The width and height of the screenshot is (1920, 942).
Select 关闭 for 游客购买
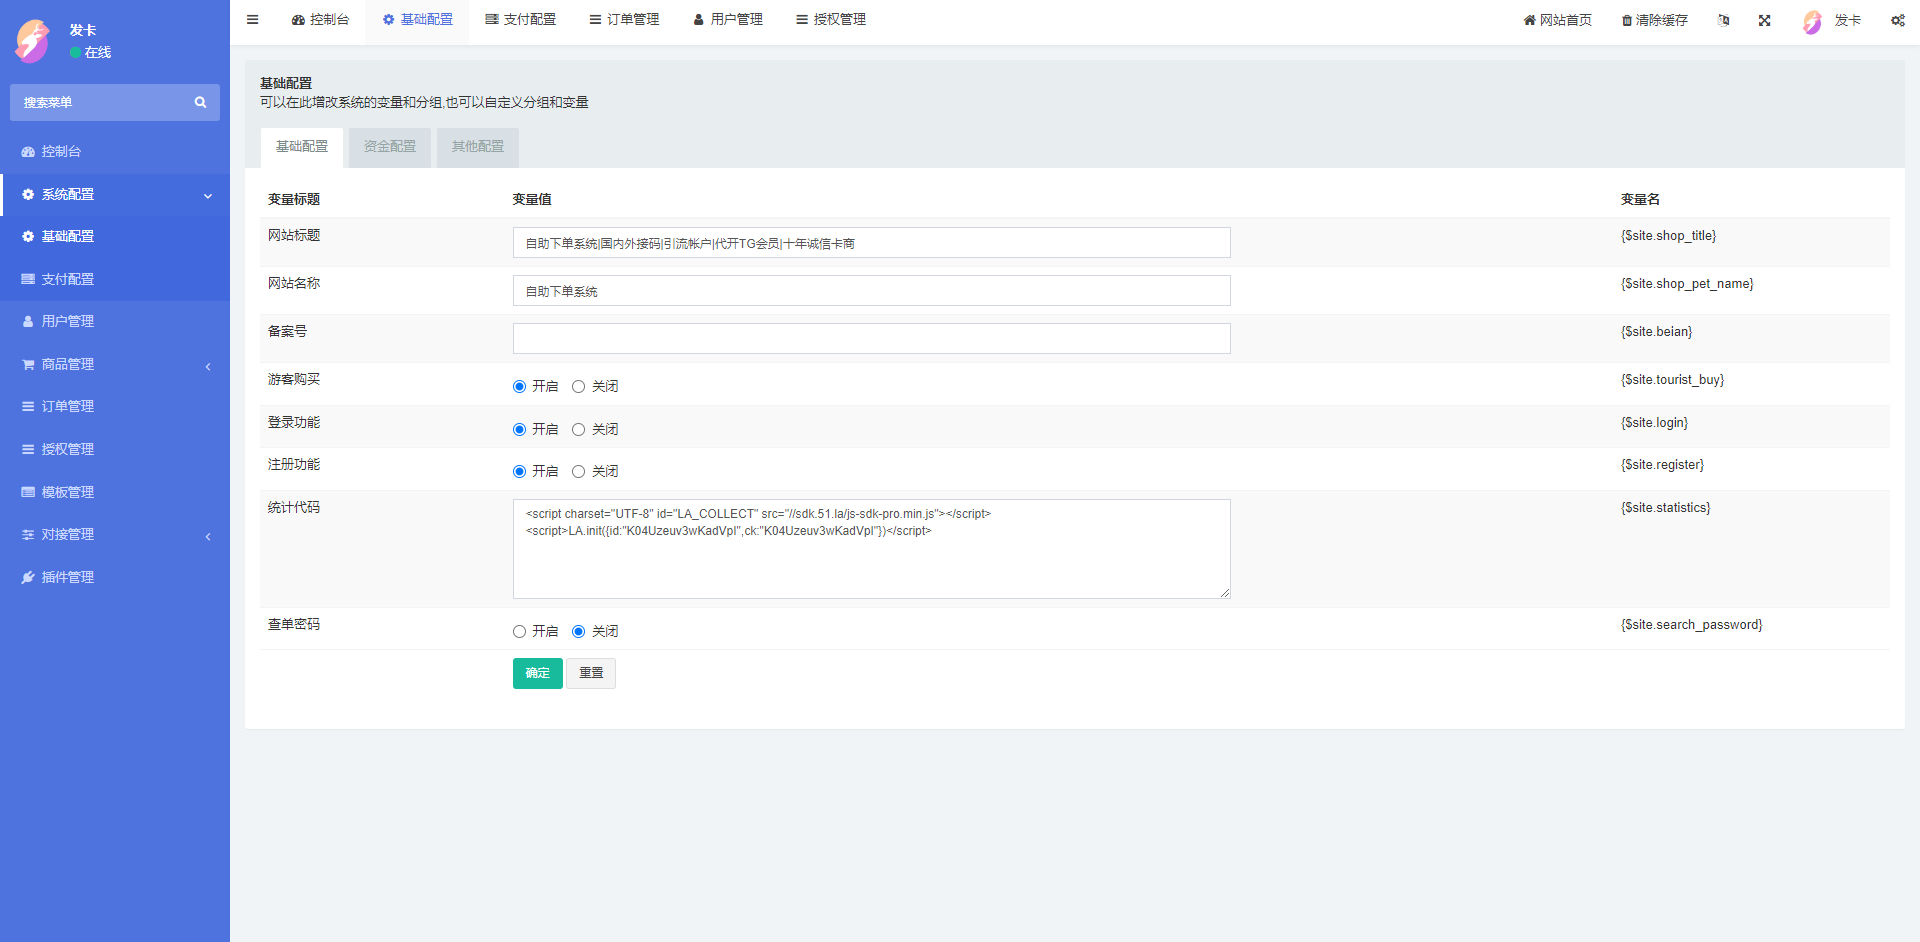(578, 387)
